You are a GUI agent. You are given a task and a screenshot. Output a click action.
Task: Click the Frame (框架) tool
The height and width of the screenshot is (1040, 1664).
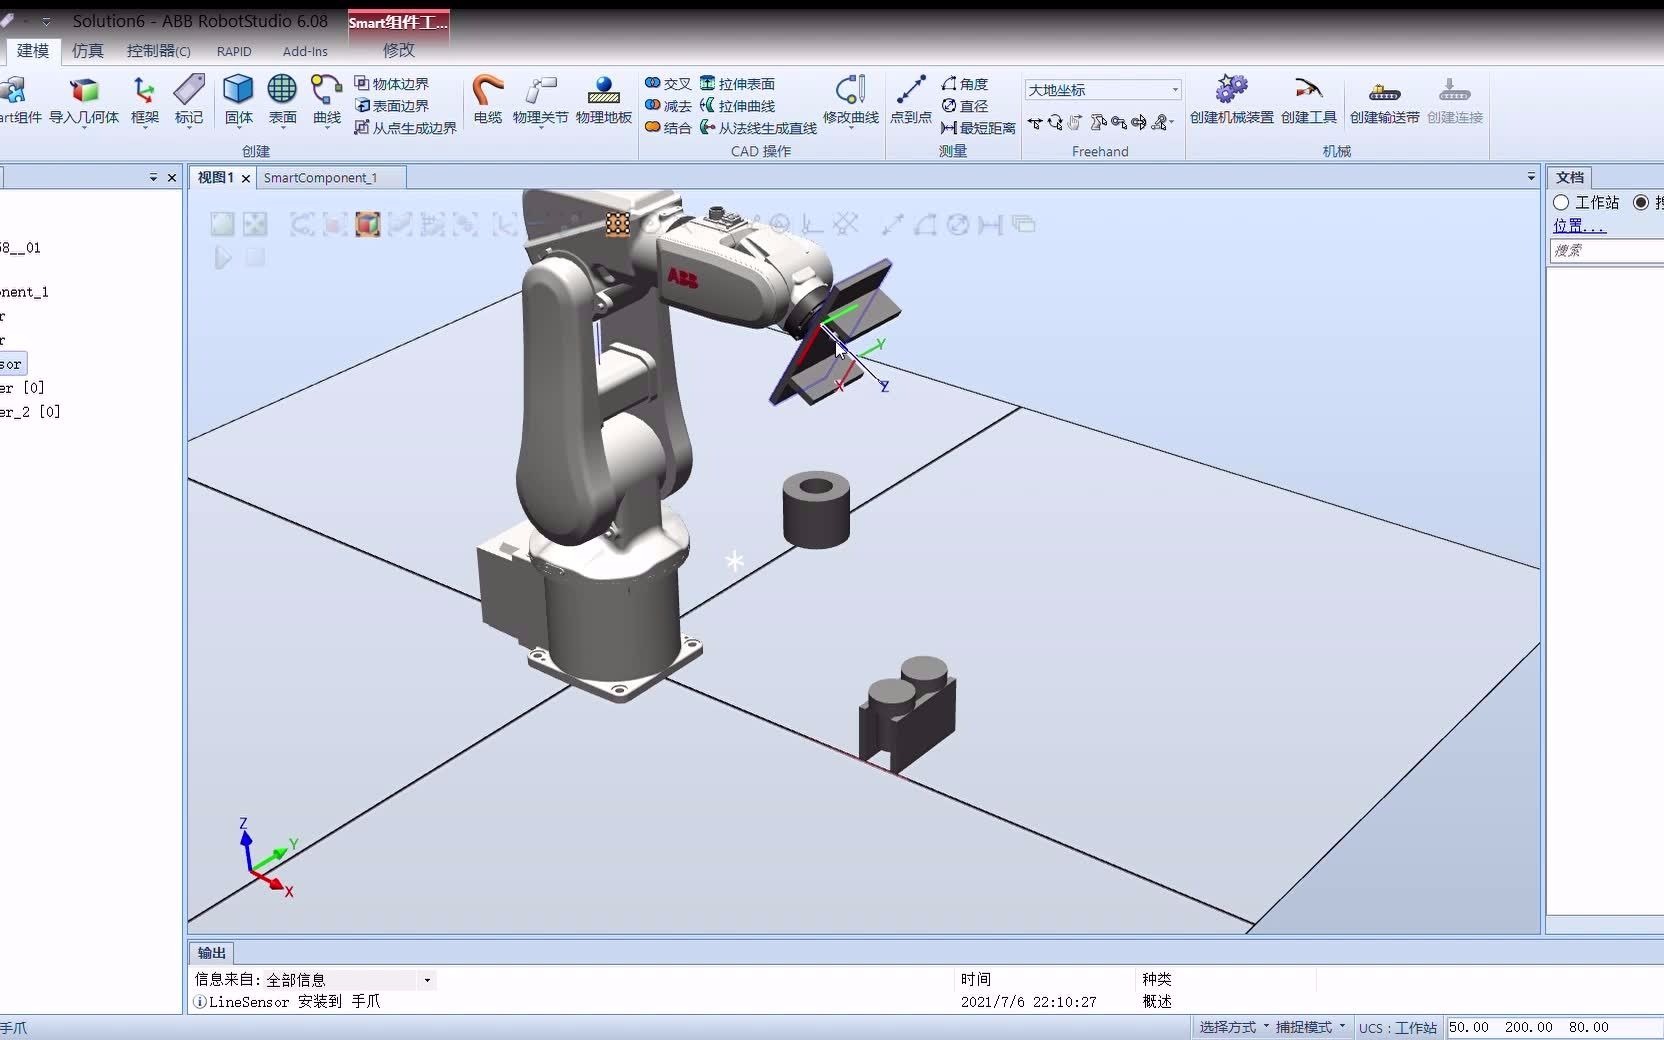coord(145,100)
